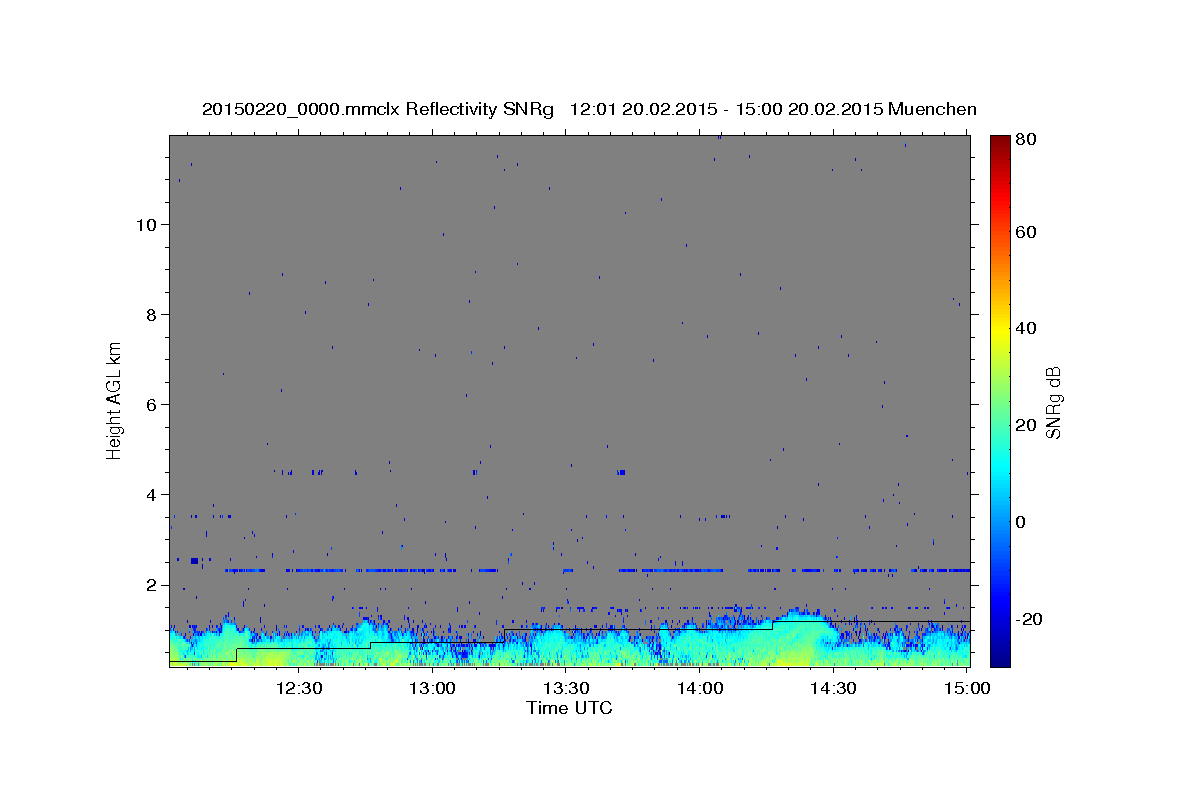Click the 'SNRg dB' colorbar label
Image resolution: width=1200 pixels, height=800 pixels.
pos(1053,402)
